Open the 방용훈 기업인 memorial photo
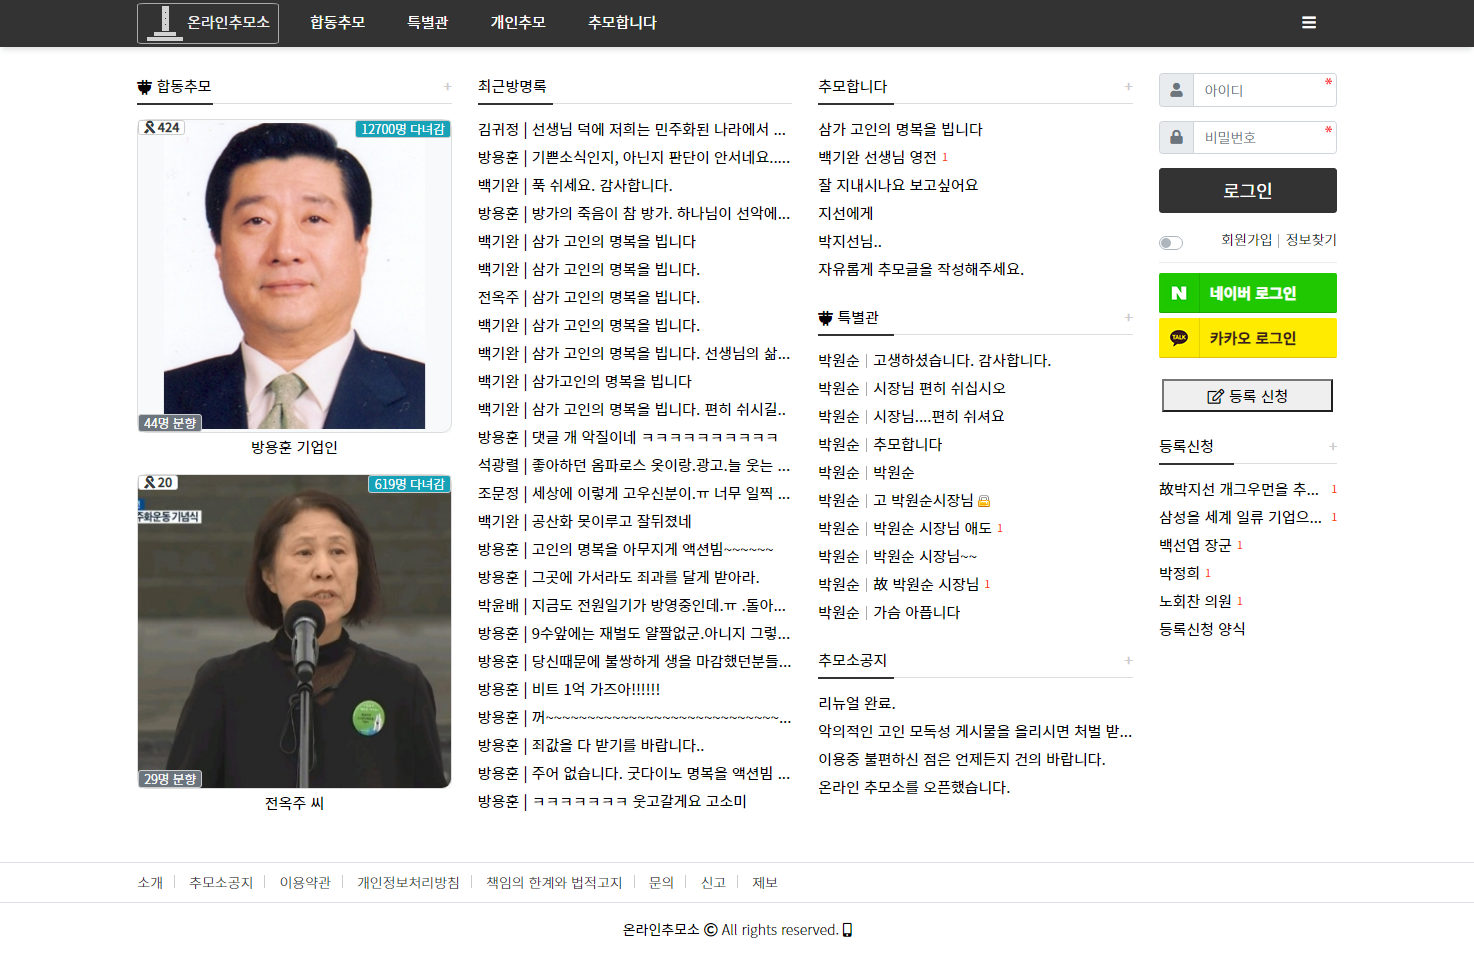 pos(294,276)
